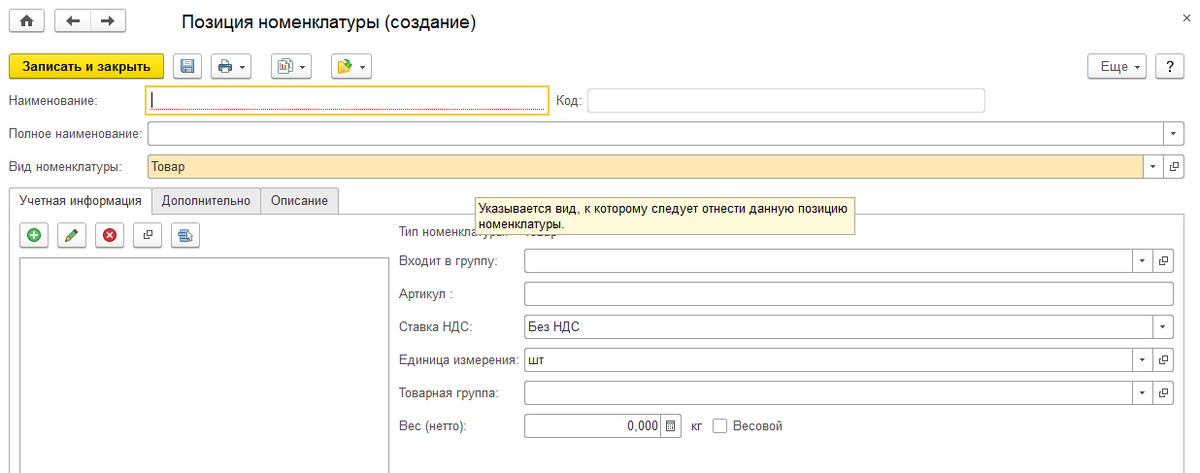Open the Единица измерения item form icon
Image resolution: width=1200 pixels, height=473 pixels.
point(1163,360)
